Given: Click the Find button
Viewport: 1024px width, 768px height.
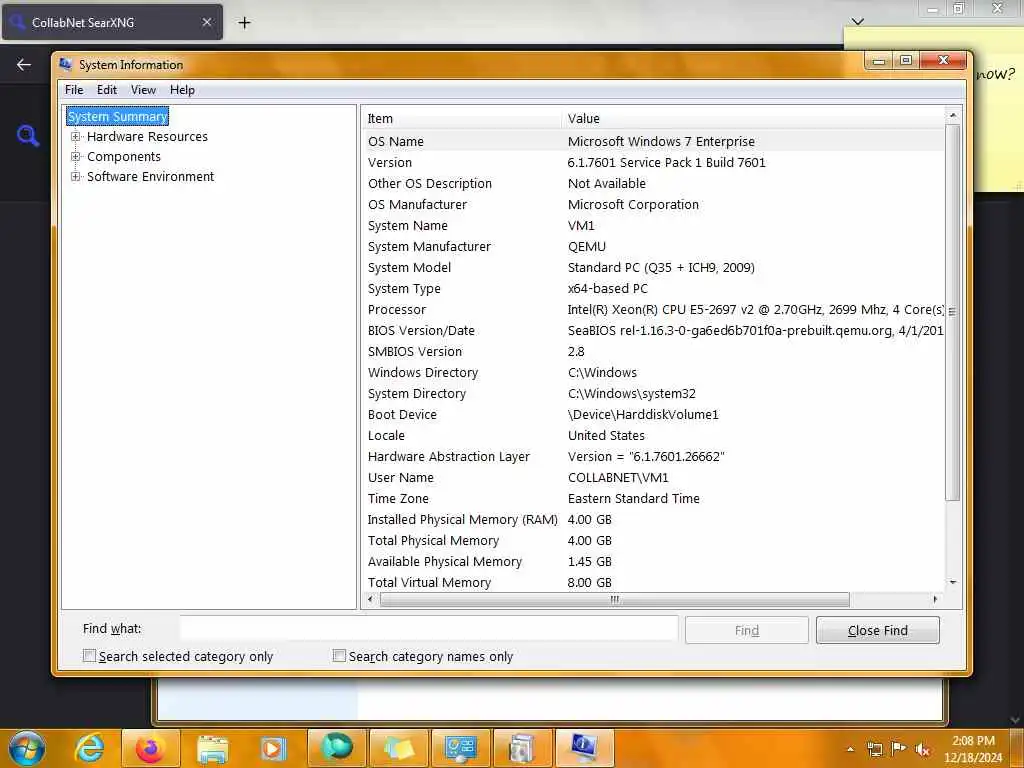Looking at the screenshot, I should click(x=746, y=630).
